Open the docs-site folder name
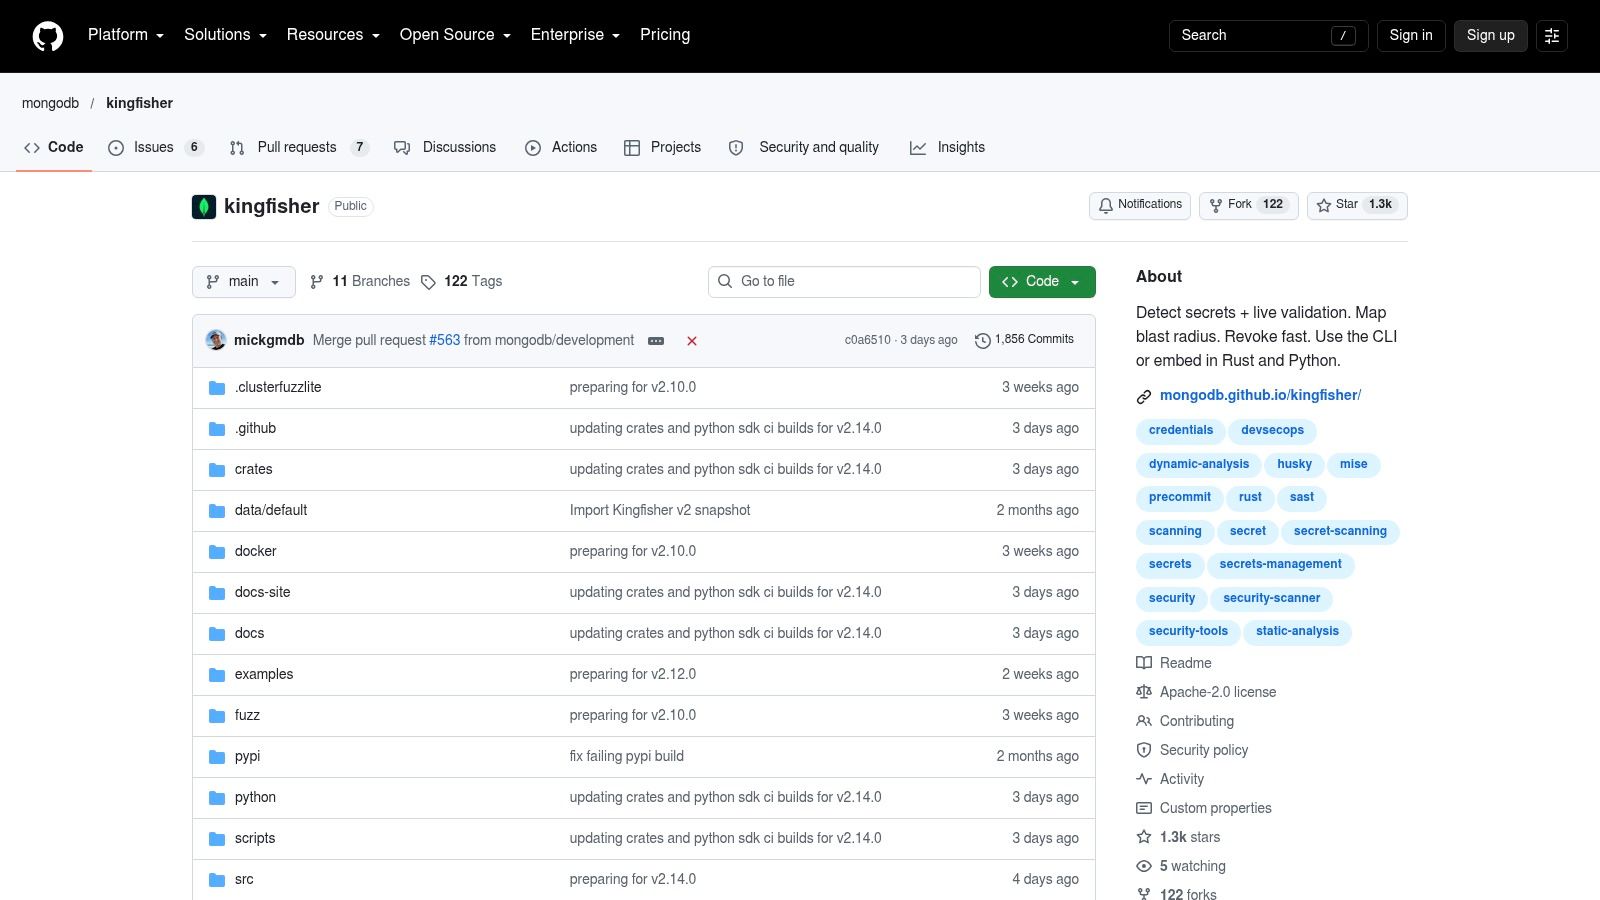1600x900 pixels. (263, 593)
